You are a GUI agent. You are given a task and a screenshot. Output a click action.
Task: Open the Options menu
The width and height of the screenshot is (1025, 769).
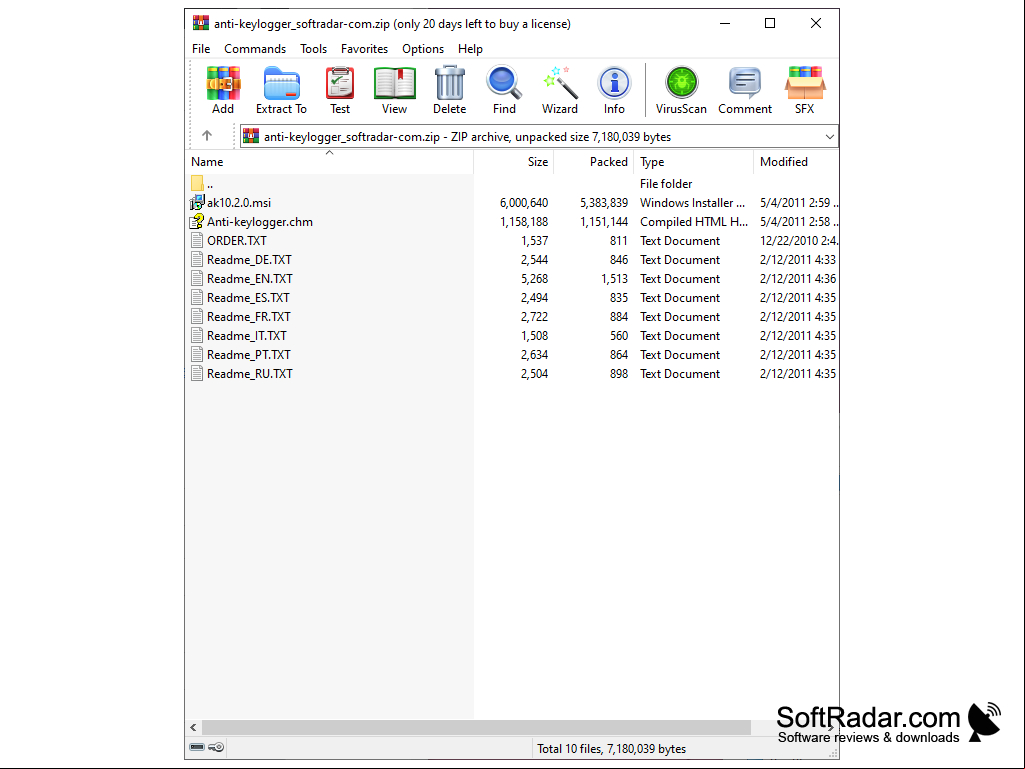(423, 49)
